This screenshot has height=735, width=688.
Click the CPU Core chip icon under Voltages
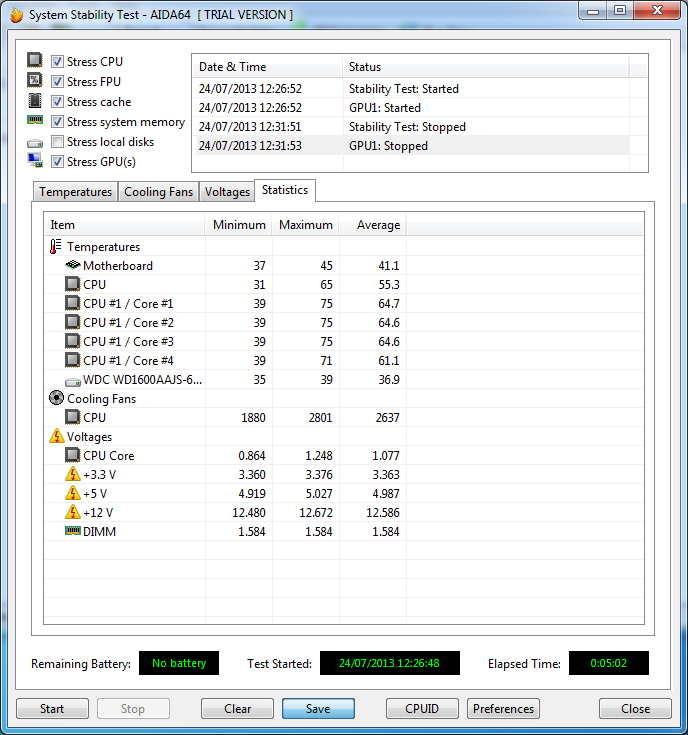(x=72, y=456)
